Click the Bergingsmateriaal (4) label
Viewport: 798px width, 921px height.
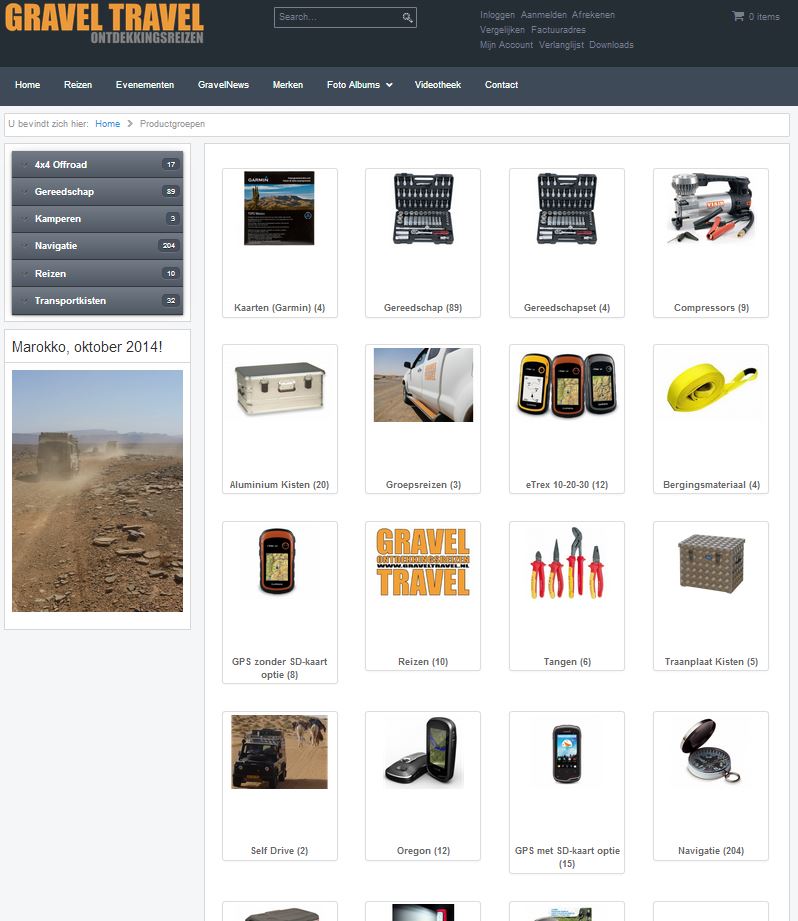pos(711,485)
